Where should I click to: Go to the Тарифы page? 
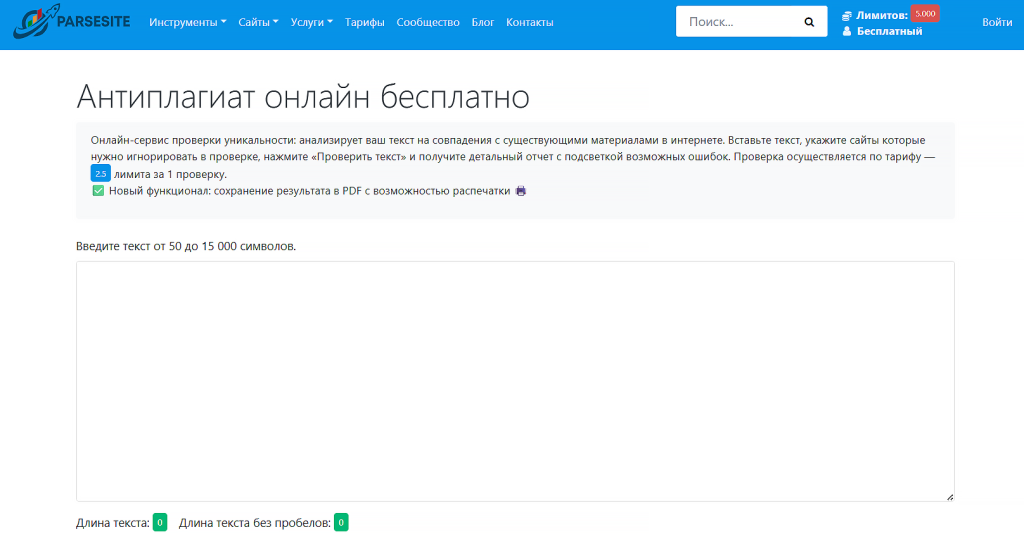[x=364, y=22]
